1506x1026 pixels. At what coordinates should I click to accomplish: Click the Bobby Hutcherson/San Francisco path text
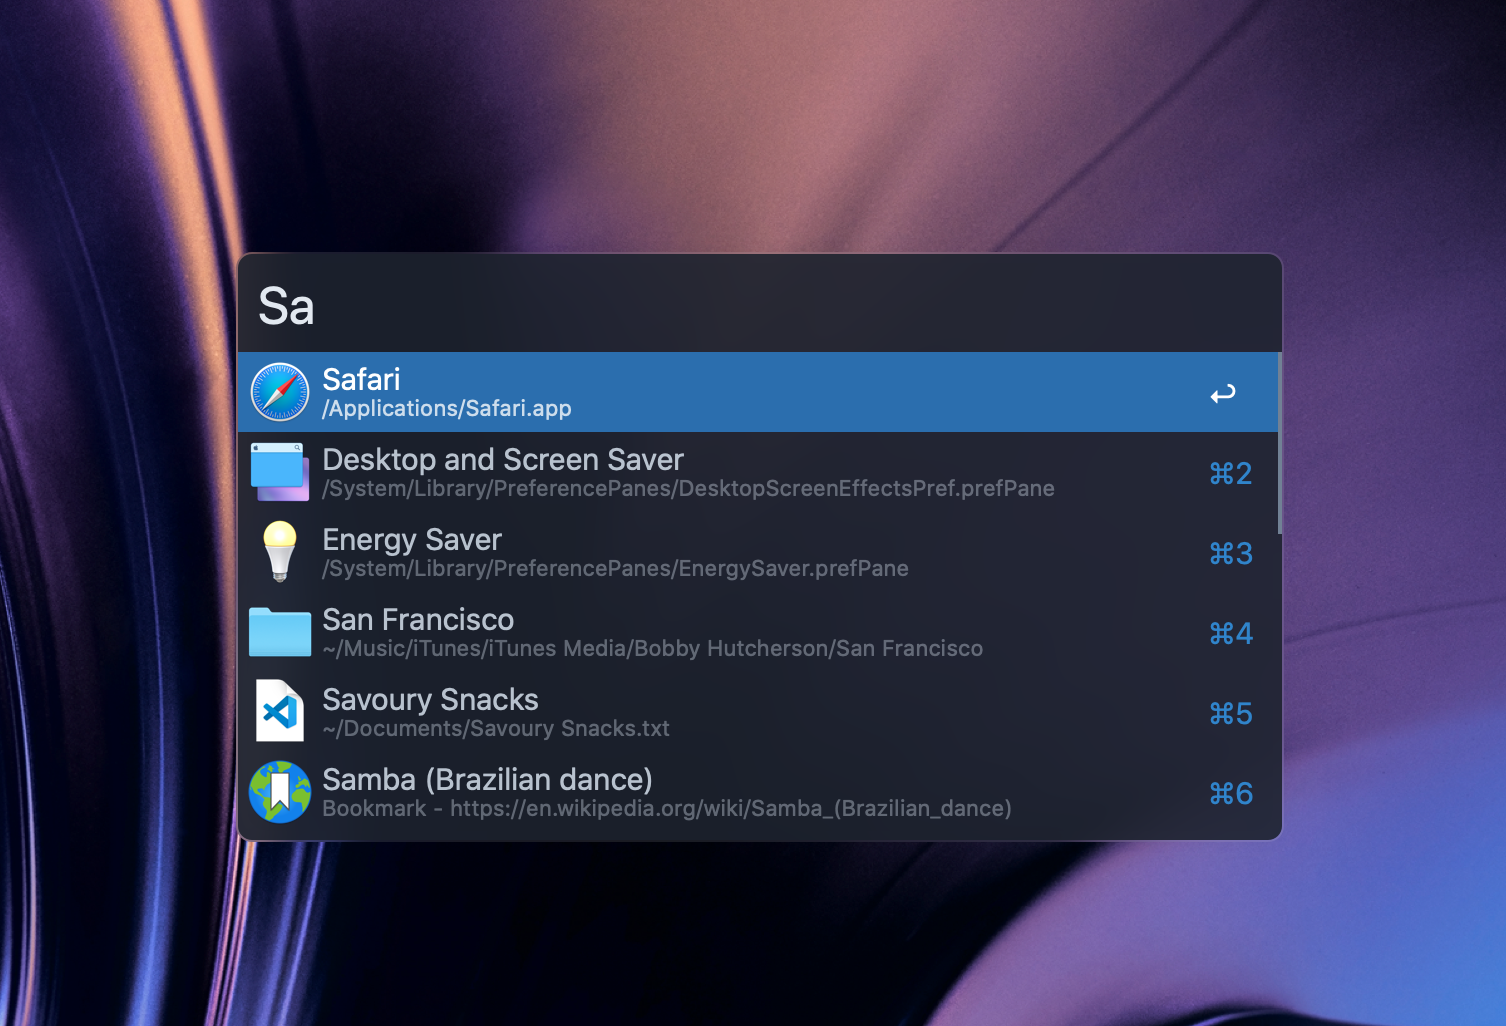coord(652,649)
